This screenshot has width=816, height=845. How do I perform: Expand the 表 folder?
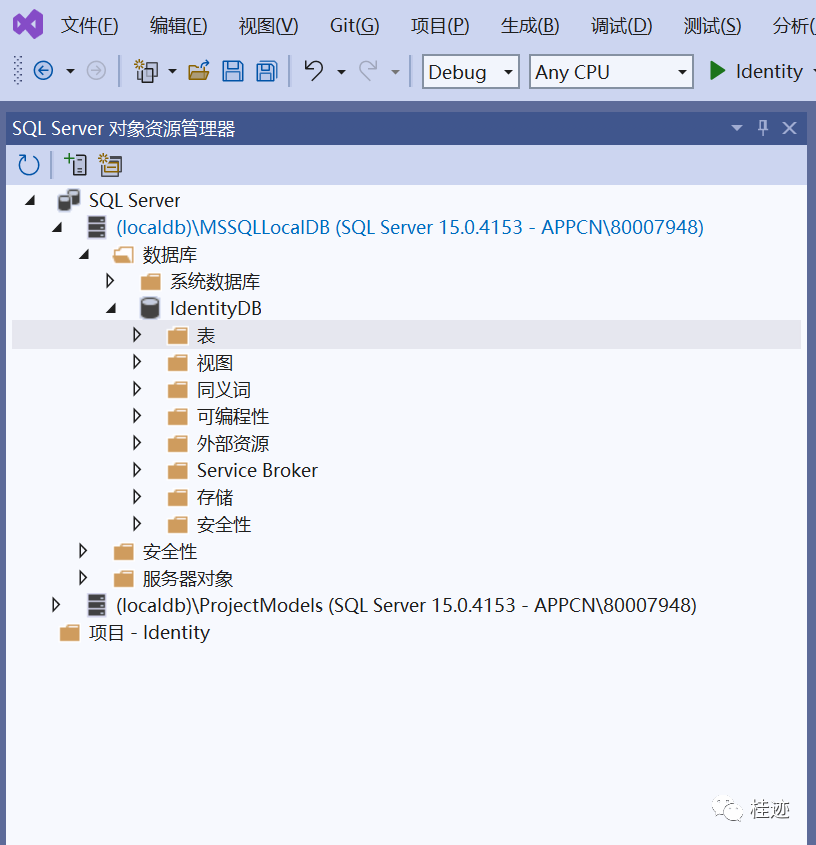pyautogui.click(x=137, y=335)
